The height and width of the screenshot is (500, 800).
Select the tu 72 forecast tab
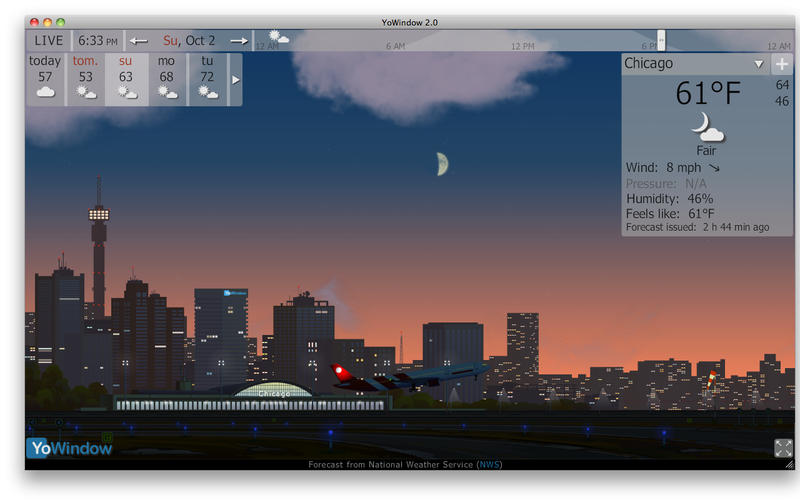click(207, 79)
